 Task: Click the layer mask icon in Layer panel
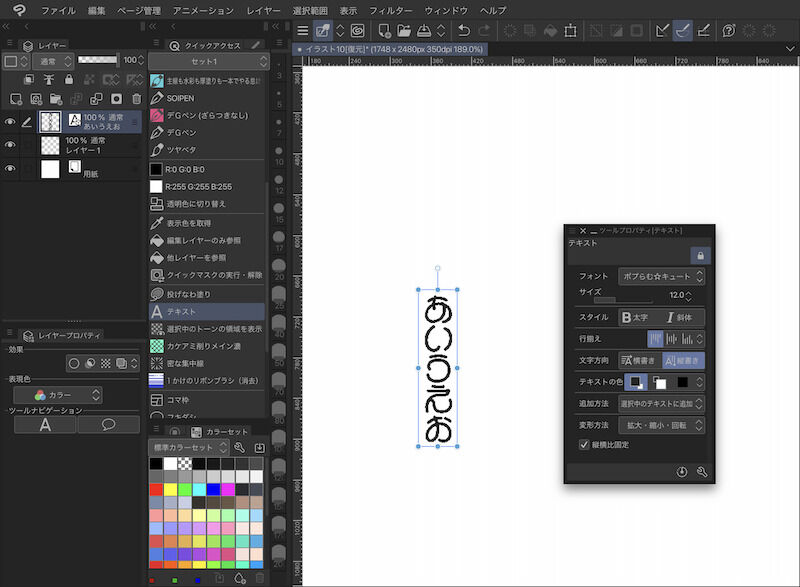[116, 98]
